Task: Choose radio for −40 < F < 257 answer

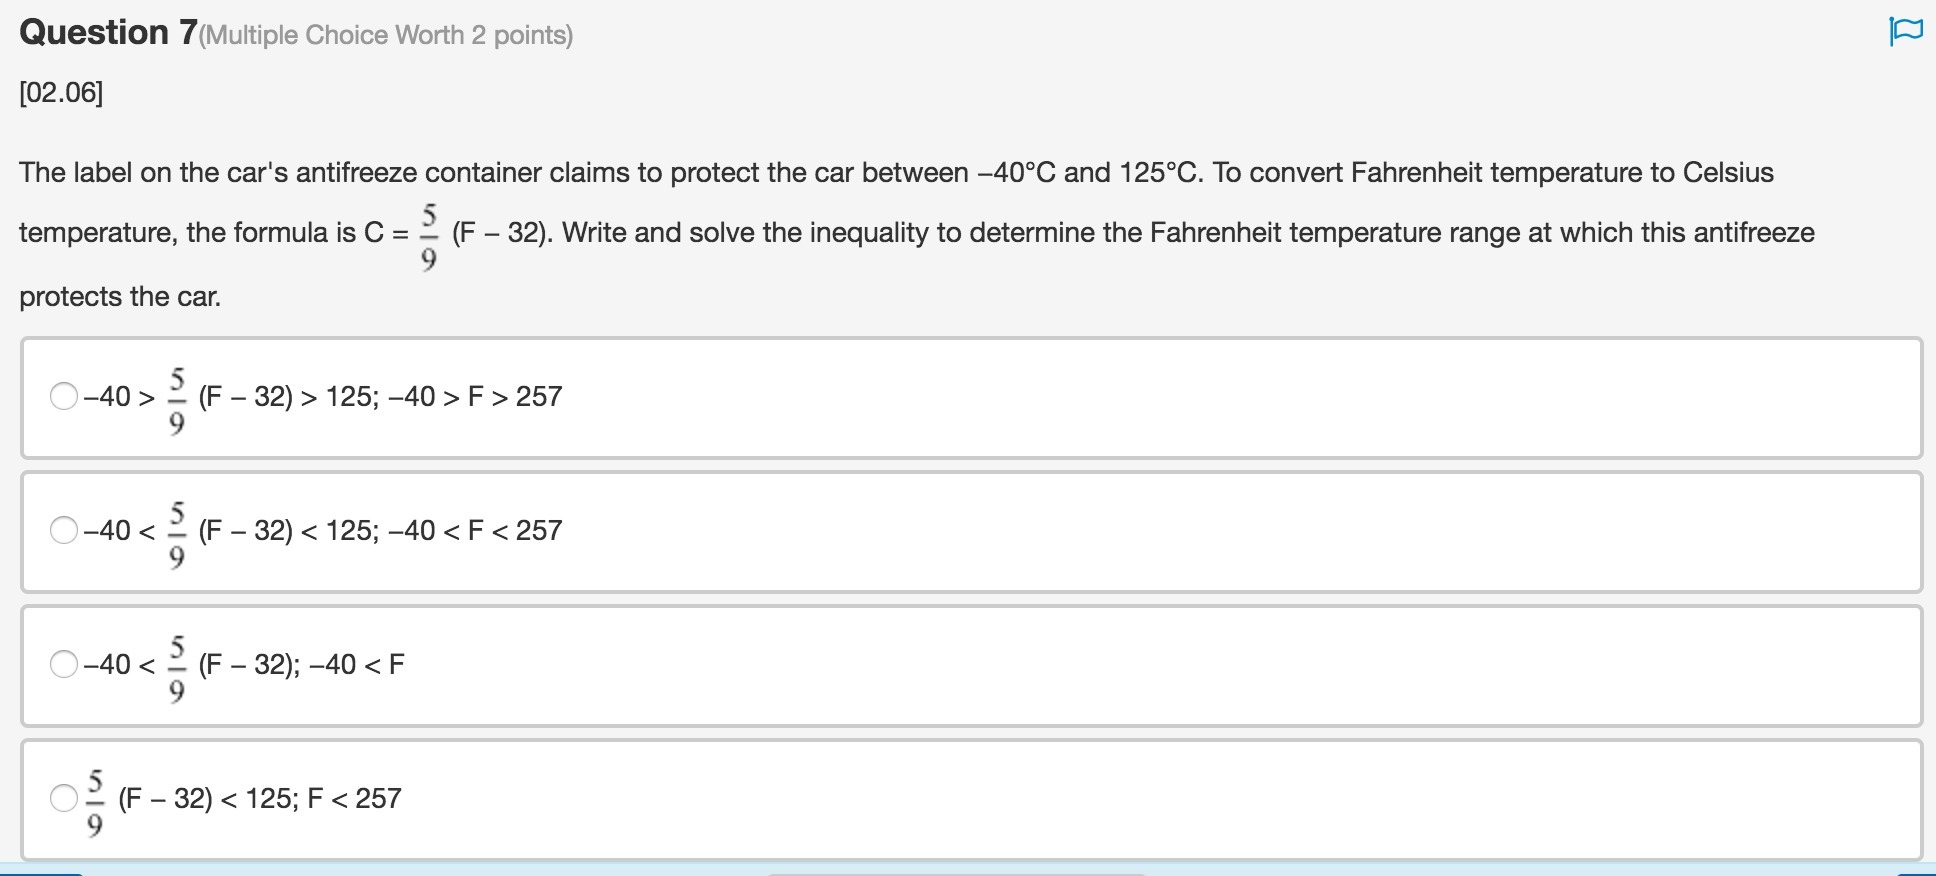Action: [64, 530]
